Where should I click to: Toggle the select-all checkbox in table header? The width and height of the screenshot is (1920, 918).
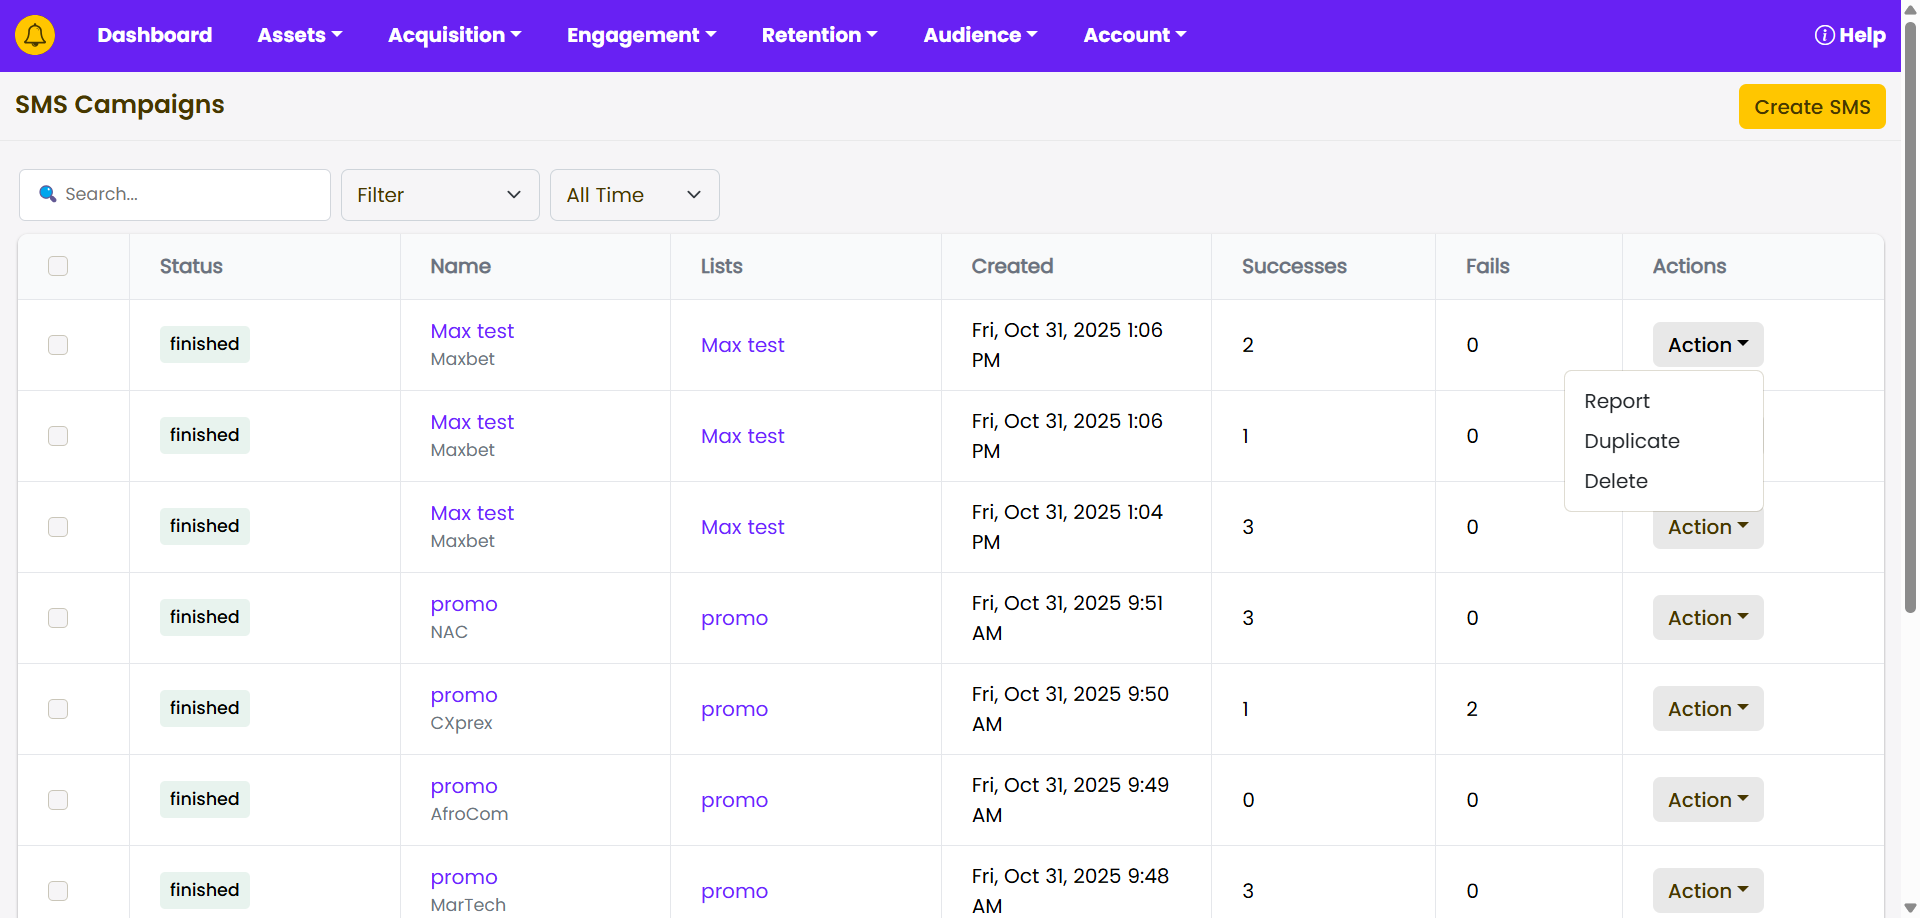58,266
